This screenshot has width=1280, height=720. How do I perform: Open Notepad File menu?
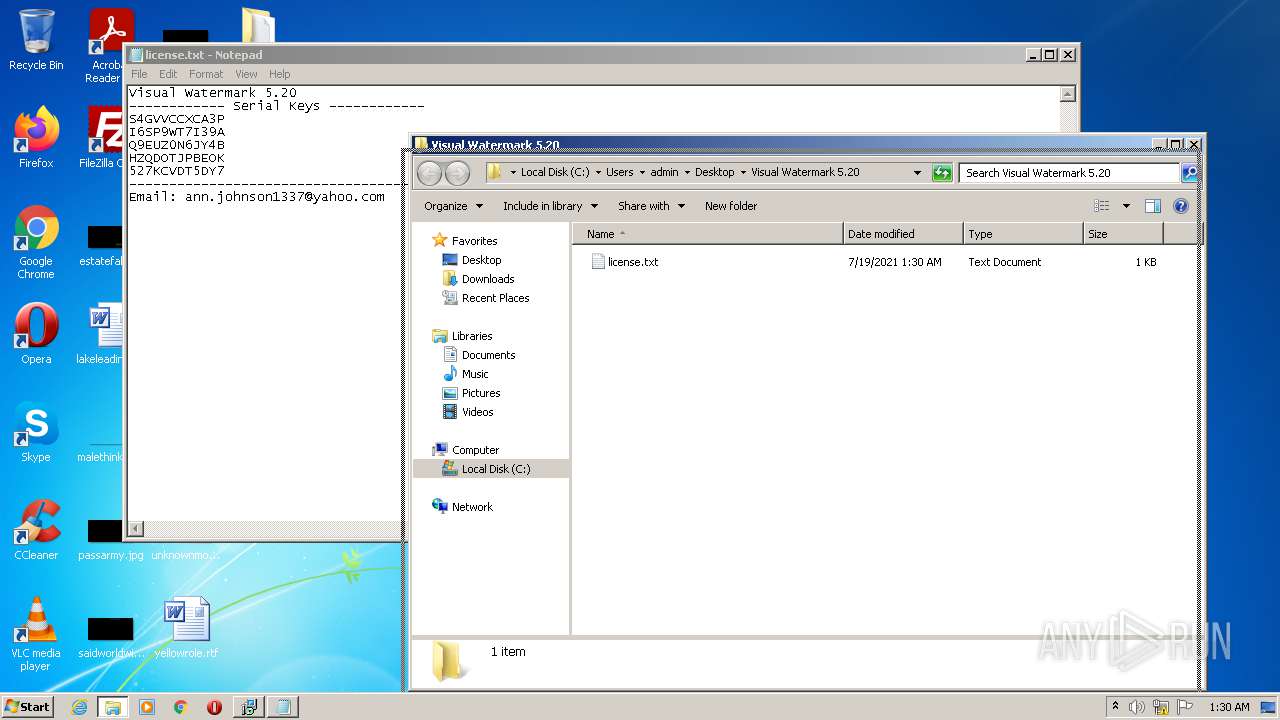click(x=139, y=74)
